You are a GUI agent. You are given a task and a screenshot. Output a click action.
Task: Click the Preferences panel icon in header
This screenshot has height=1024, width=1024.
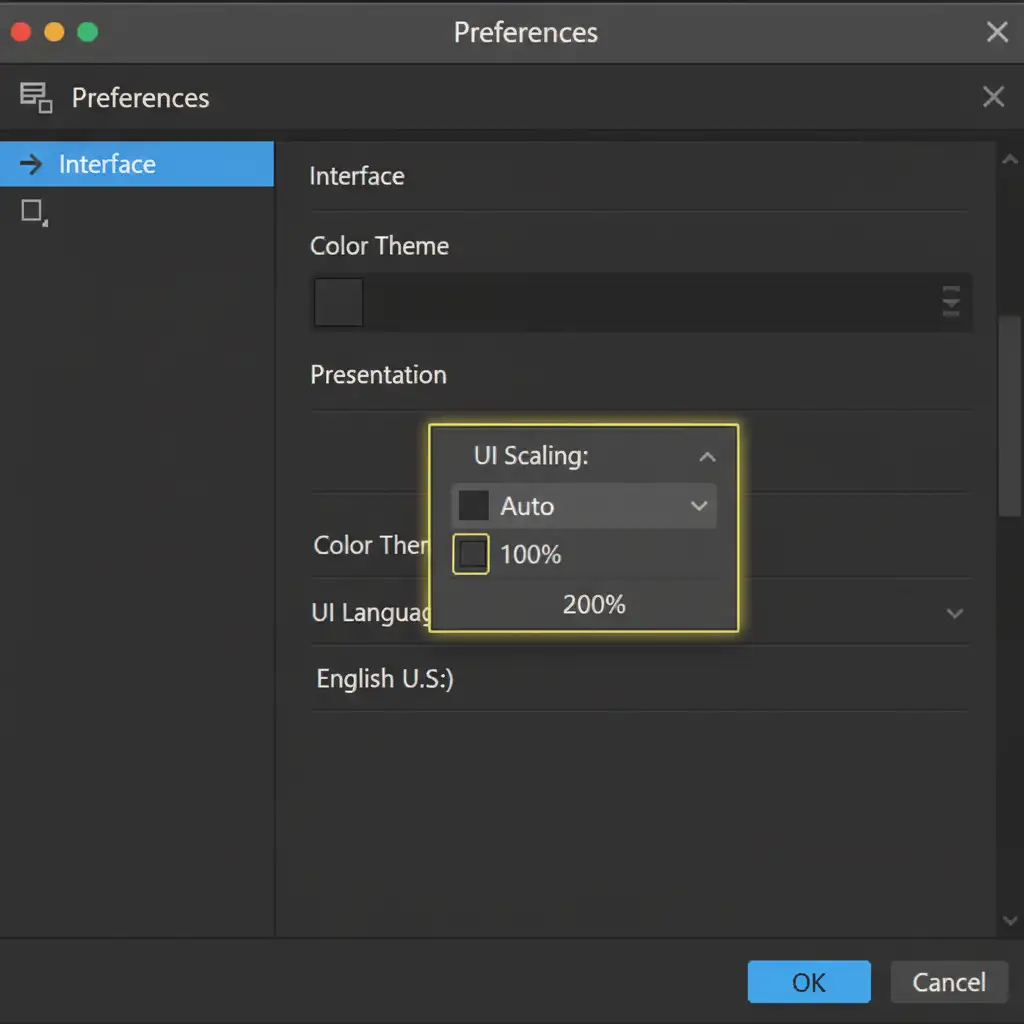coord(36,97)
